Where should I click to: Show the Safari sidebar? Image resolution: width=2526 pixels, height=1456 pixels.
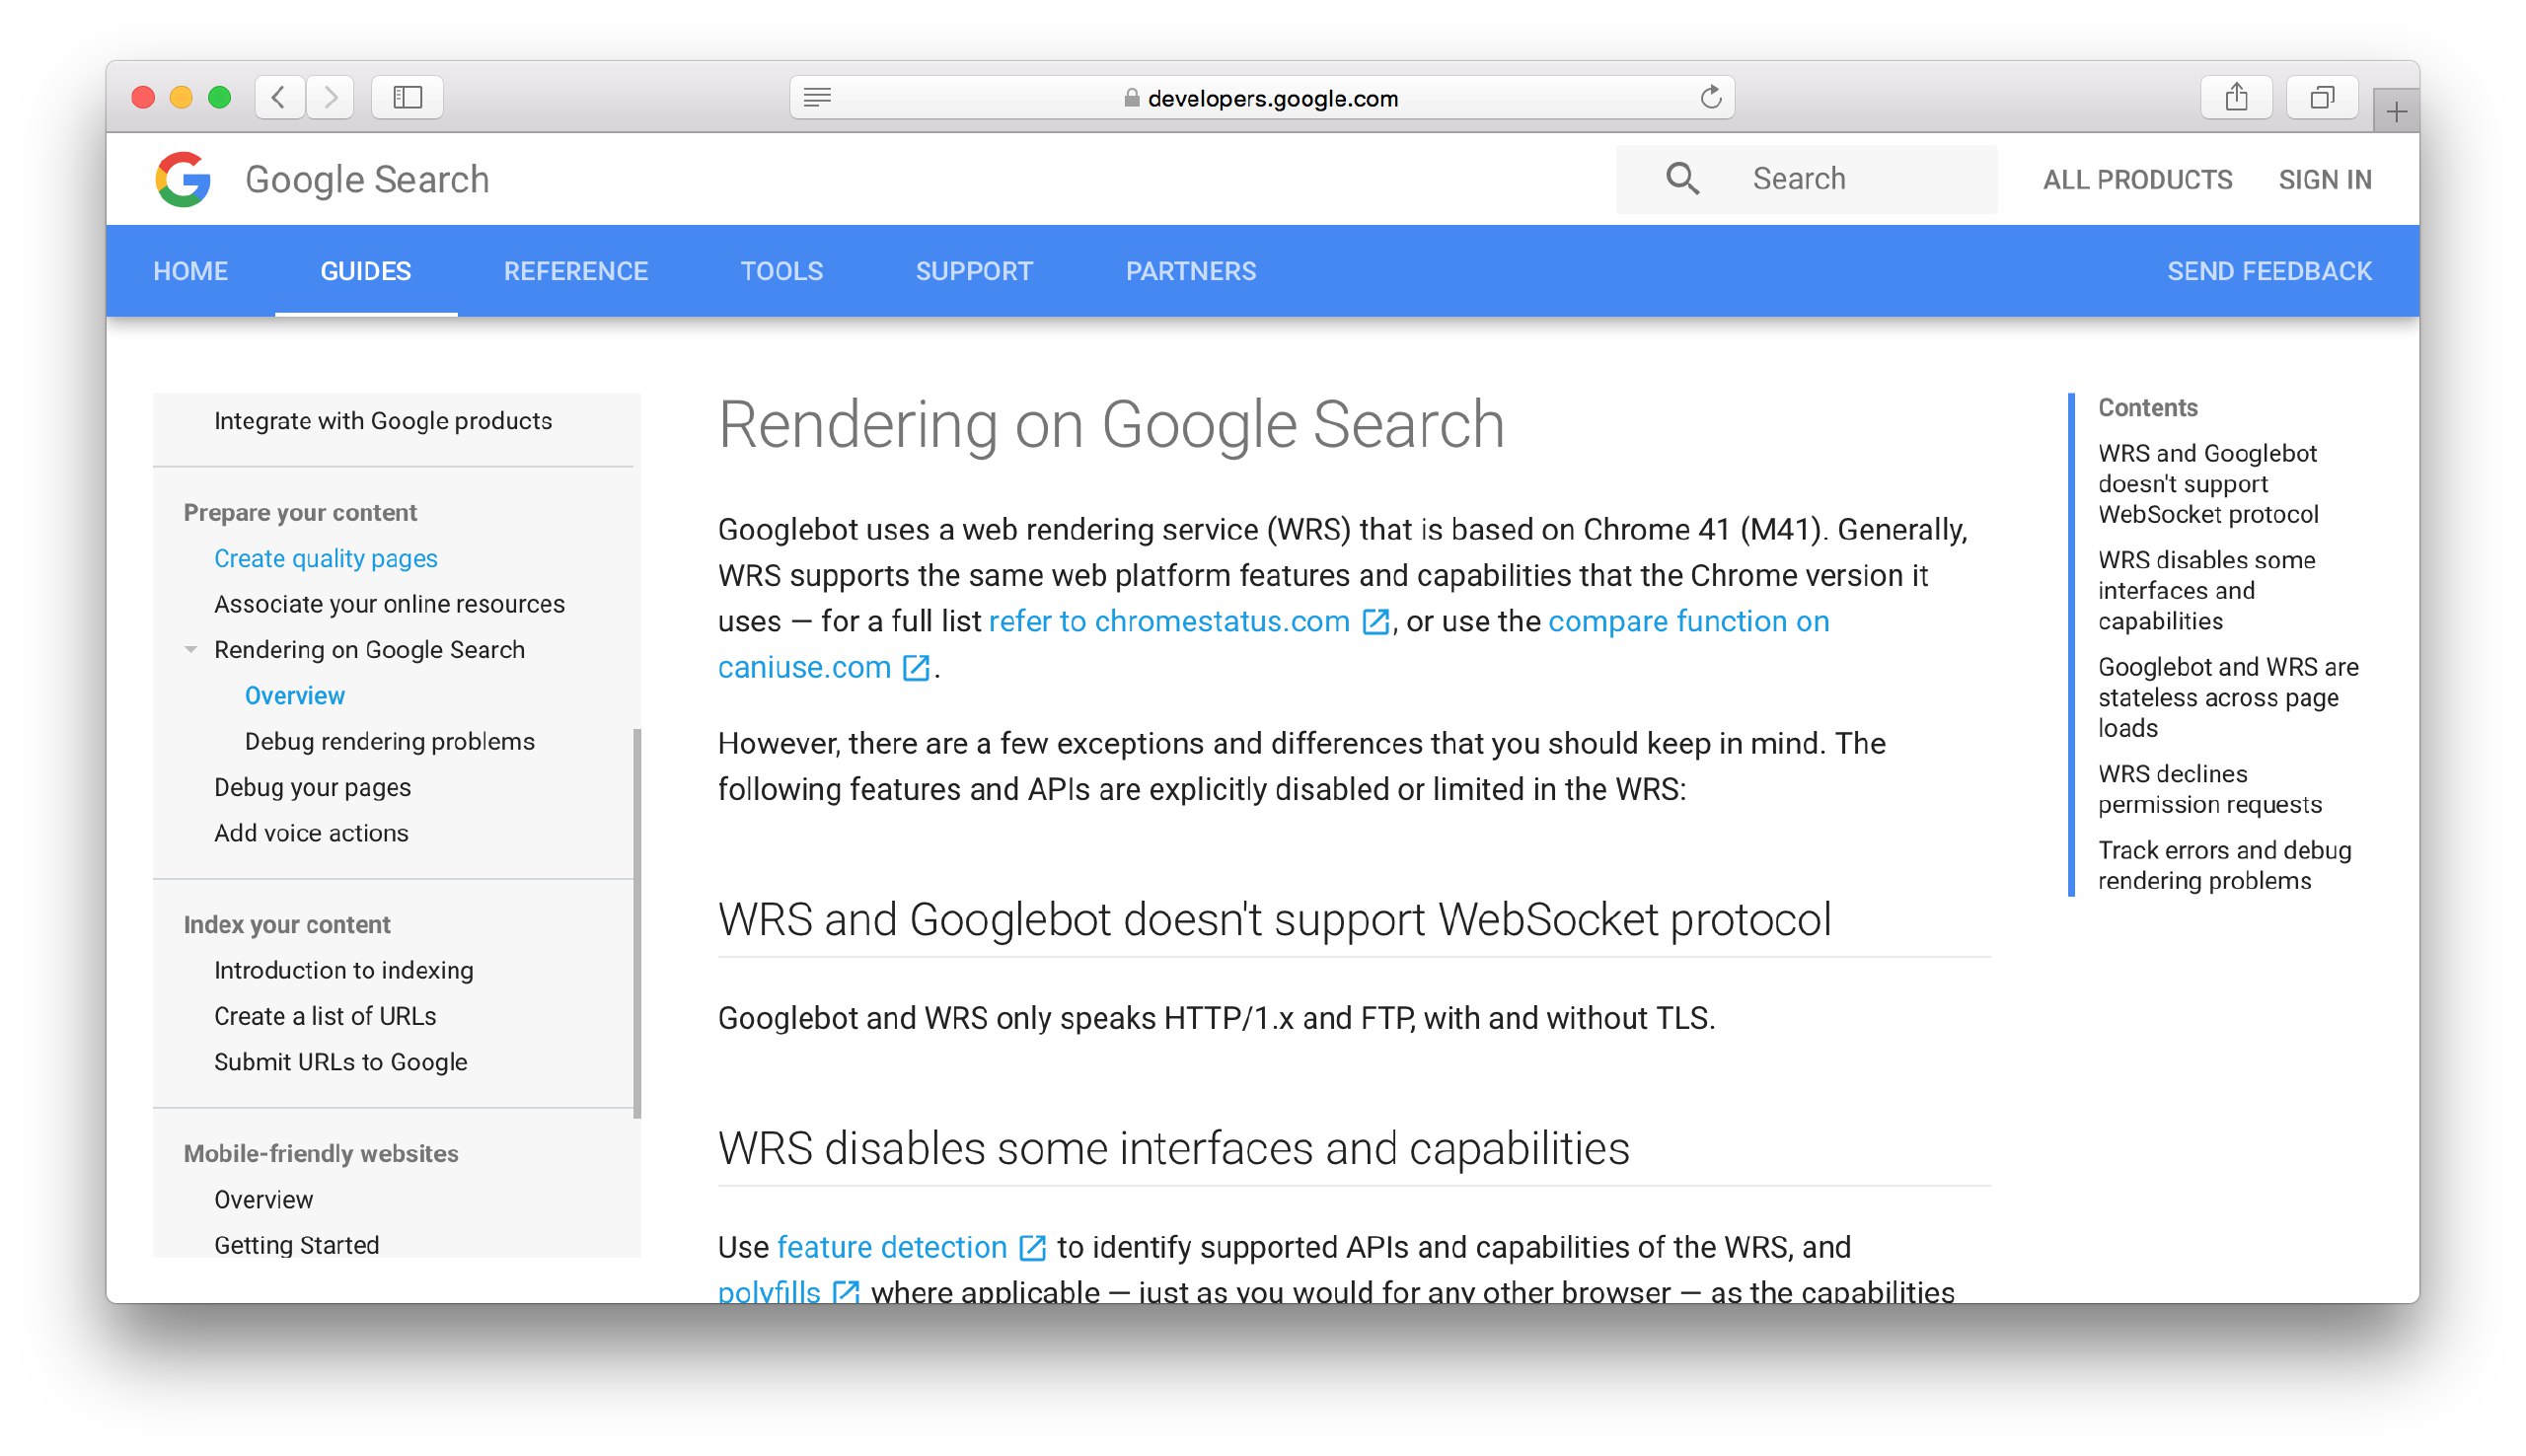(x=407, y=97)
